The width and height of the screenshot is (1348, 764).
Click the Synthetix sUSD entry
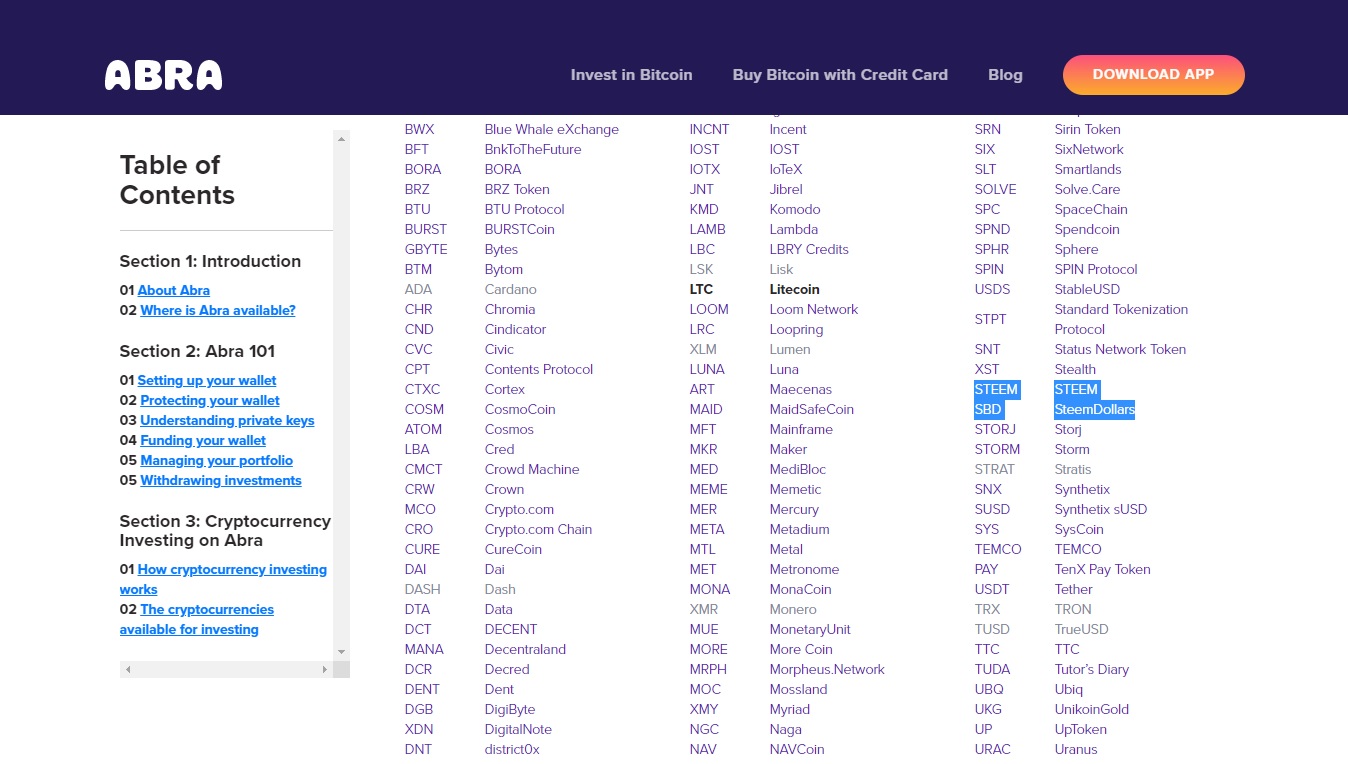click(x=1100, y=509)
